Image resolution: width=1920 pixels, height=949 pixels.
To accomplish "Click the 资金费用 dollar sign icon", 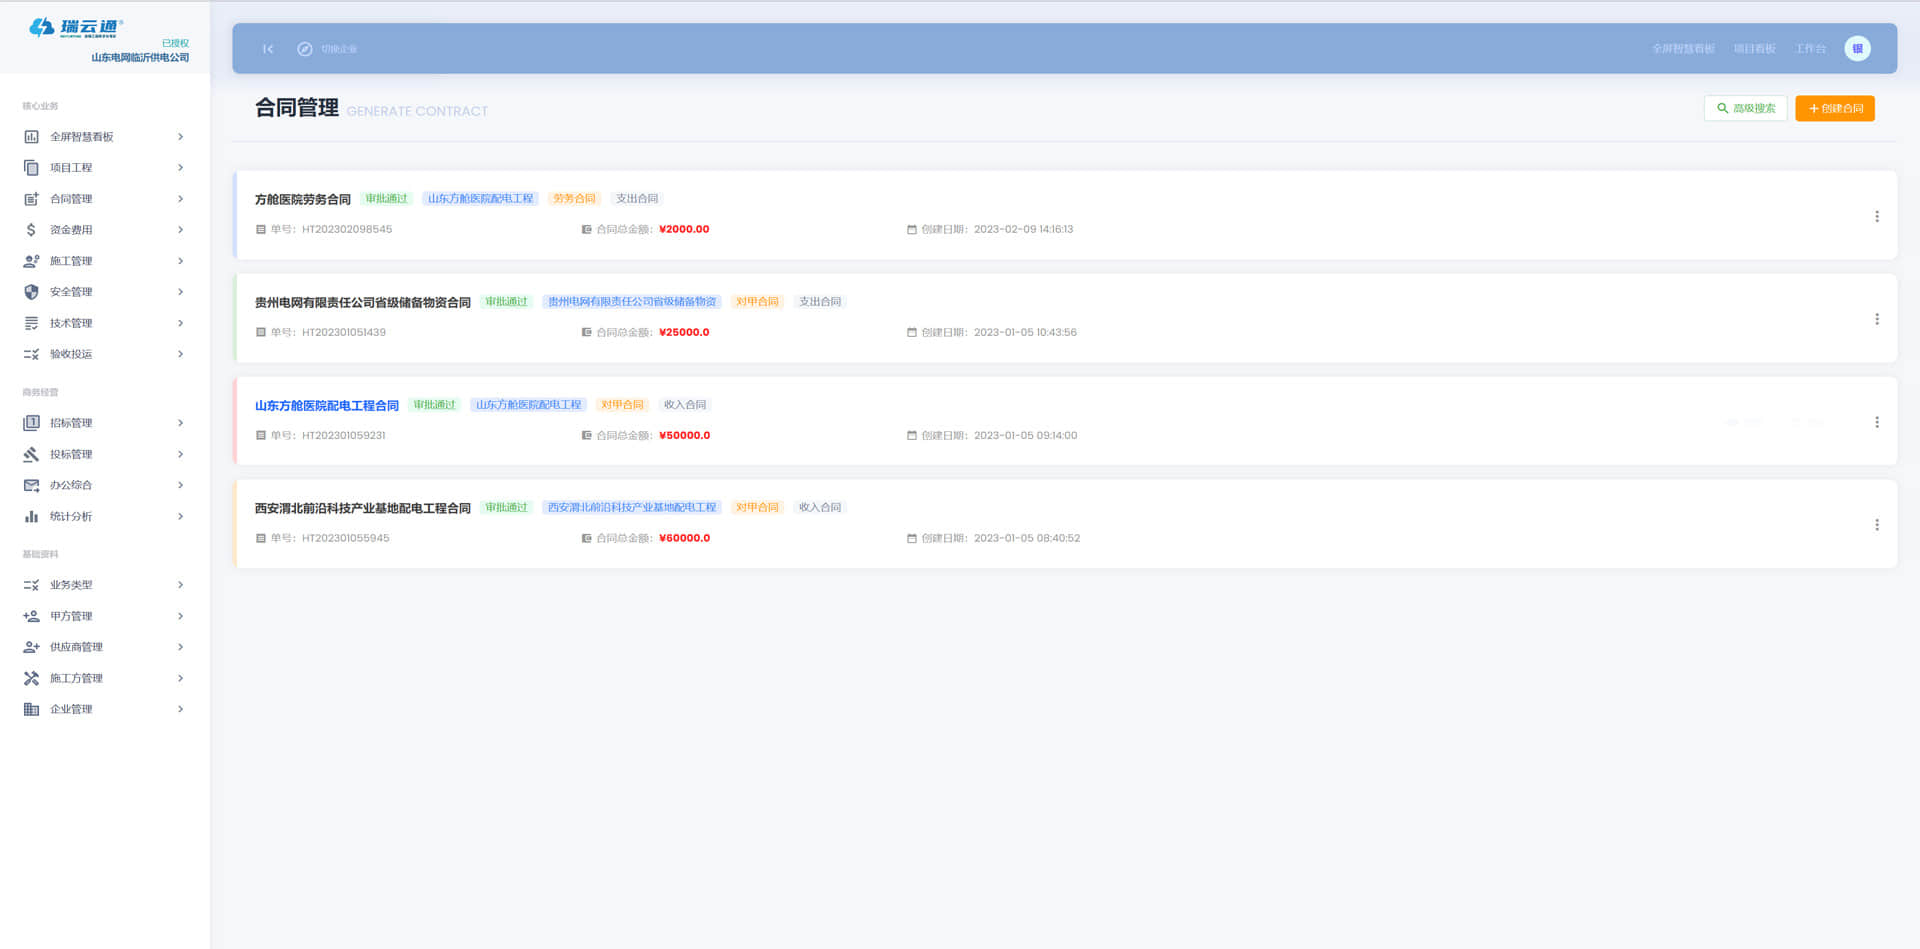I will tap(31, 230).
